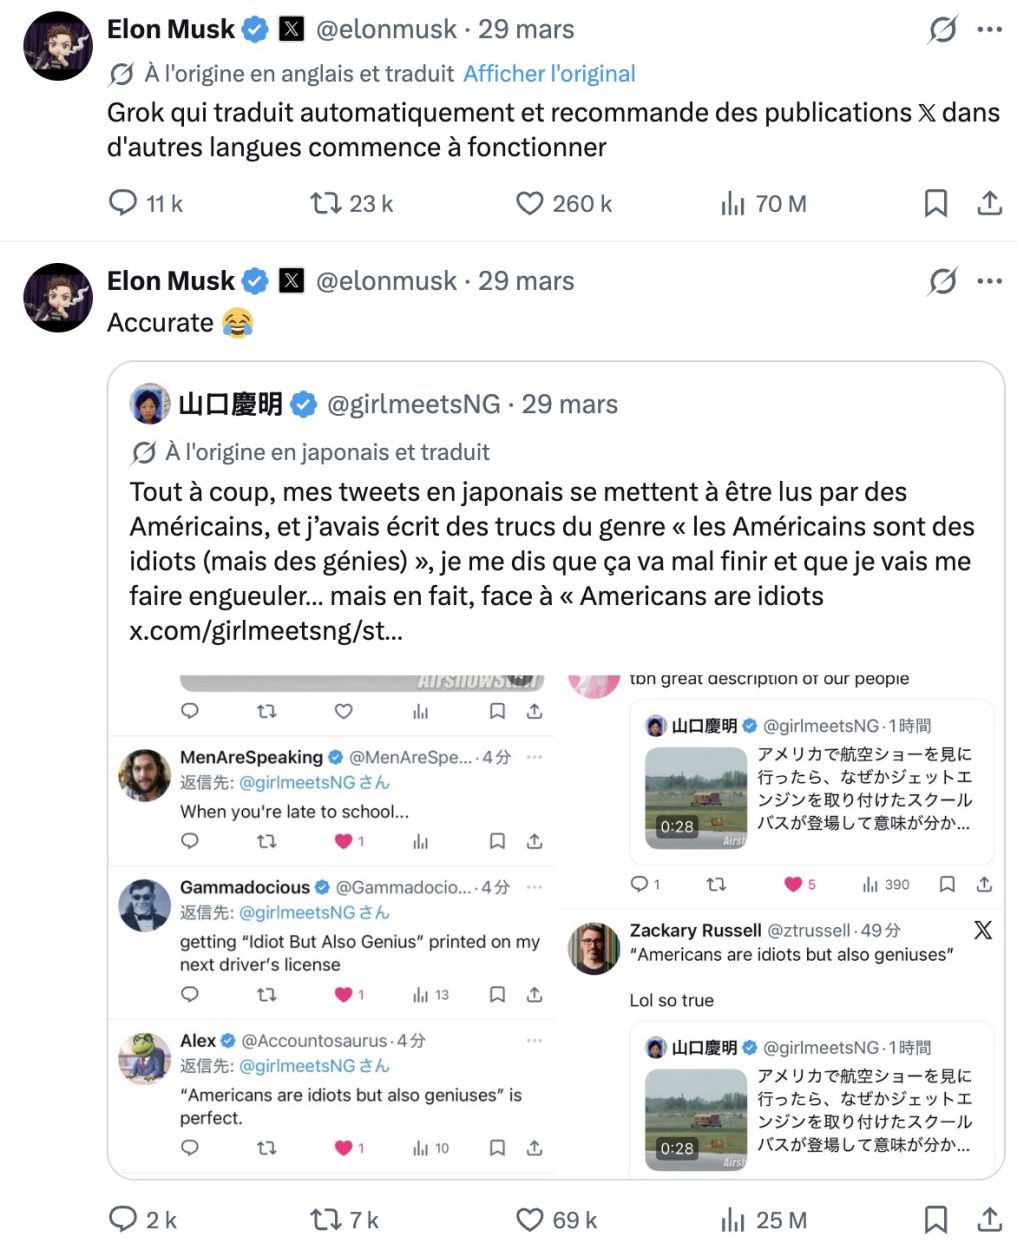Image resolution: width=1017 pixels, height=1250 pixels.
Task: Toggle like on the tweet with 260 k likes
Action: (x=529, y=203)
